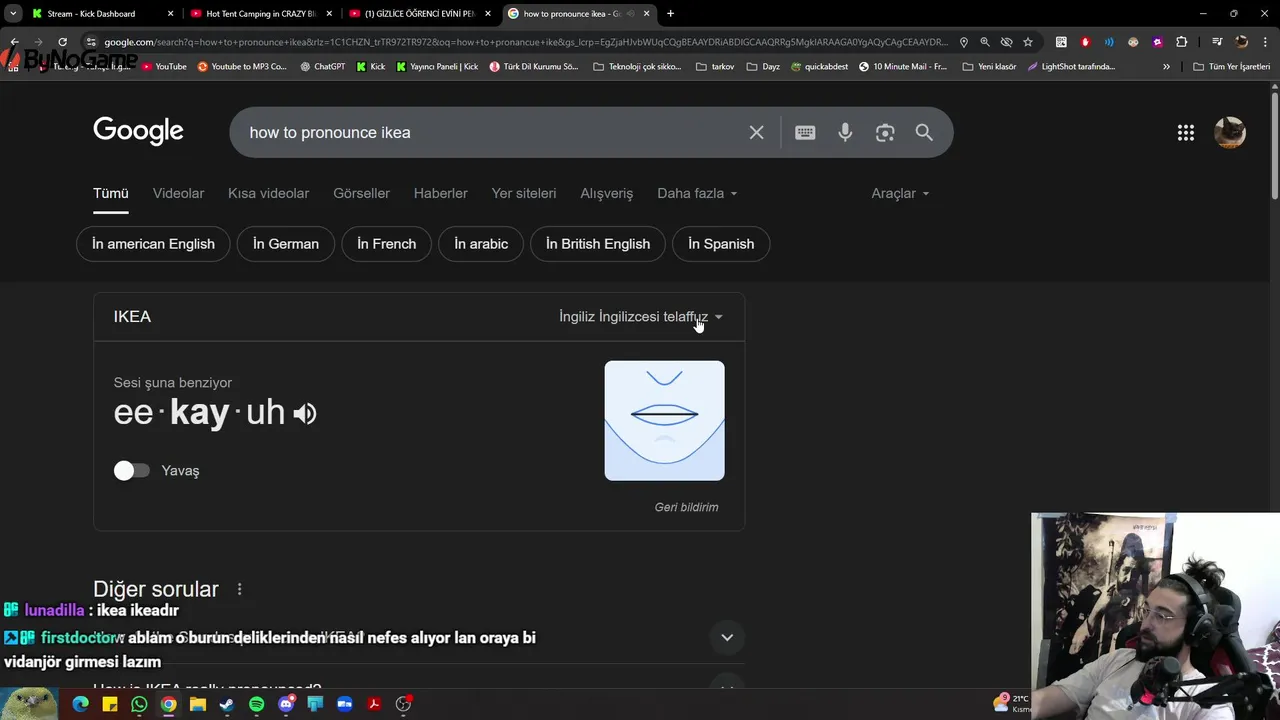1280x720 pixels.
Task: Switch to the Videolar tab
Action: [178, 193]
